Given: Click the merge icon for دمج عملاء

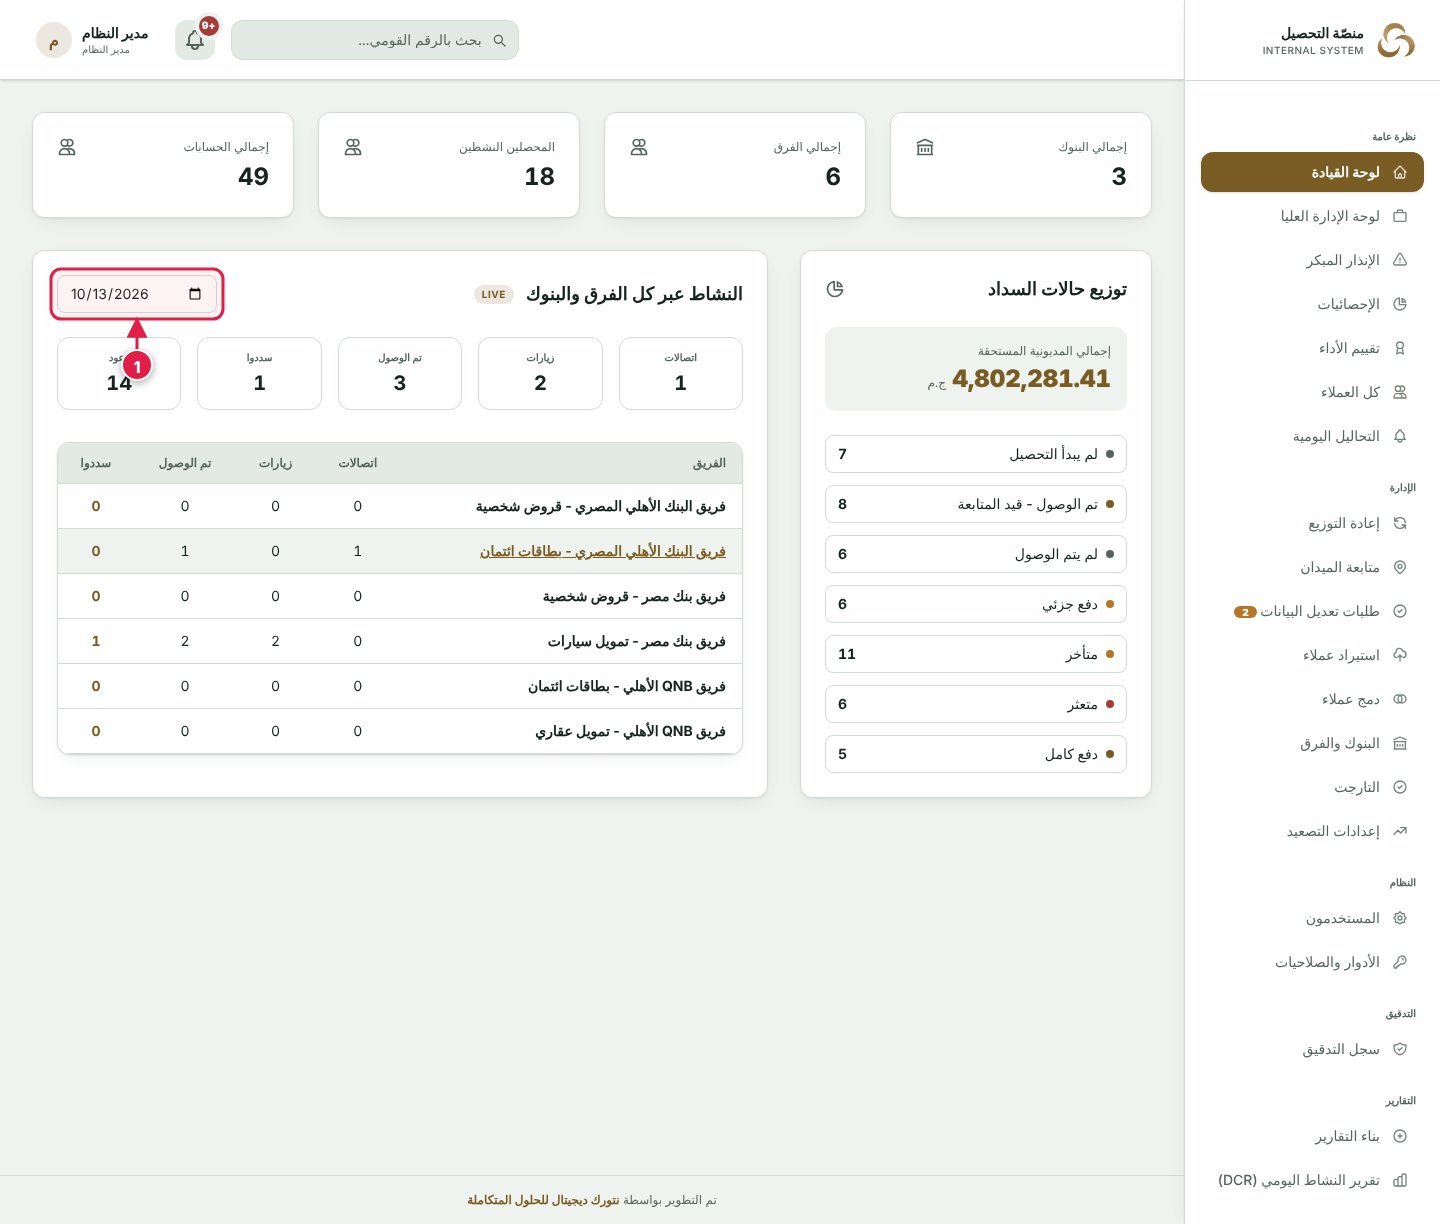Looking at the screenshot, I should pyautogui.click(x=1400, y=699).
